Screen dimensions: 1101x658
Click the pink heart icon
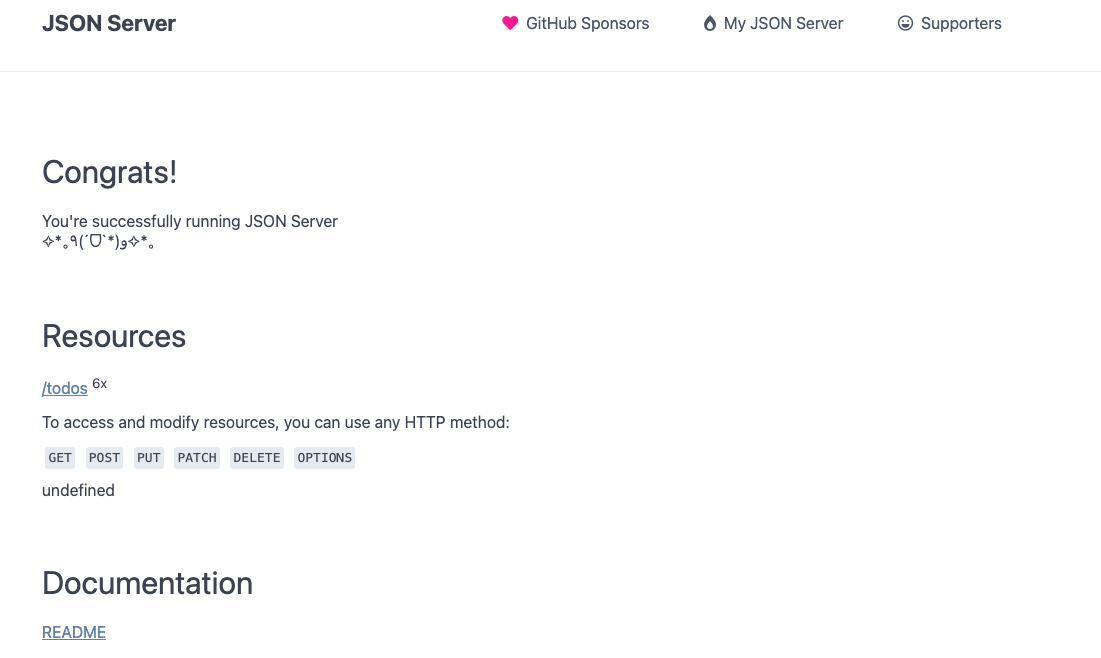click(x=510, y=23)
